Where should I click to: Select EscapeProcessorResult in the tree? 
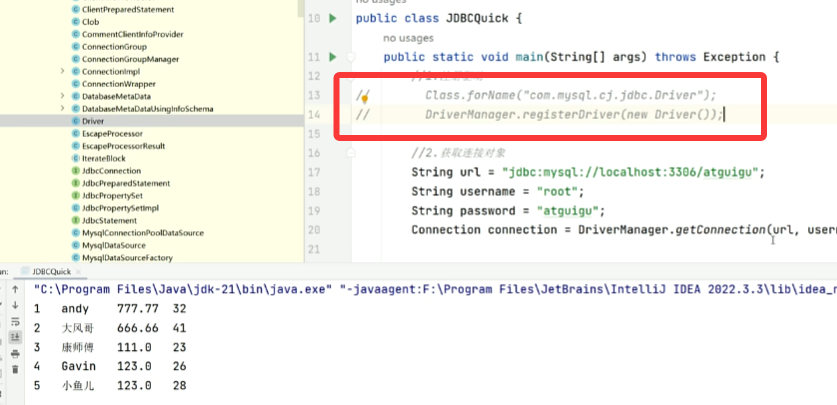pyautogui.click(x=123, y=146)
